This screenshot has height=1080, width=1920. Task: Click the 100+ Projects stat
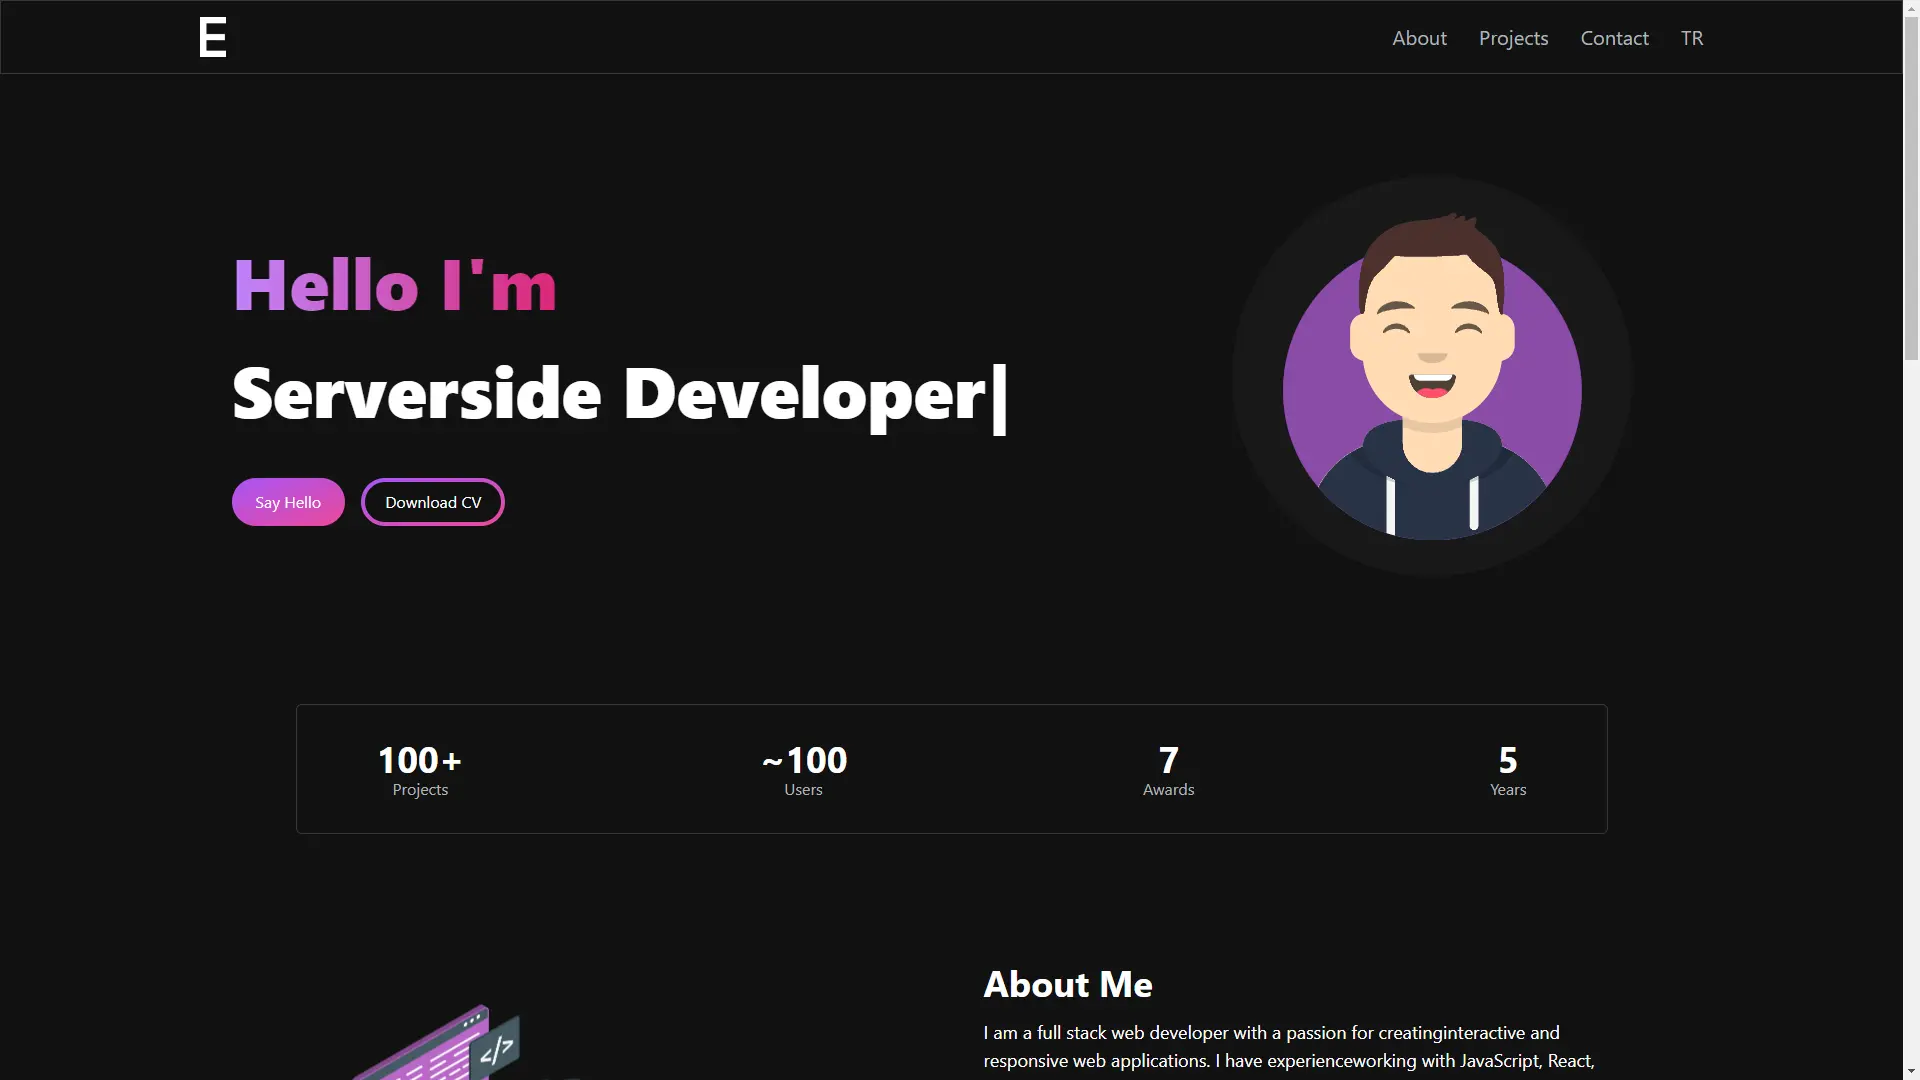tap(420, 770)
